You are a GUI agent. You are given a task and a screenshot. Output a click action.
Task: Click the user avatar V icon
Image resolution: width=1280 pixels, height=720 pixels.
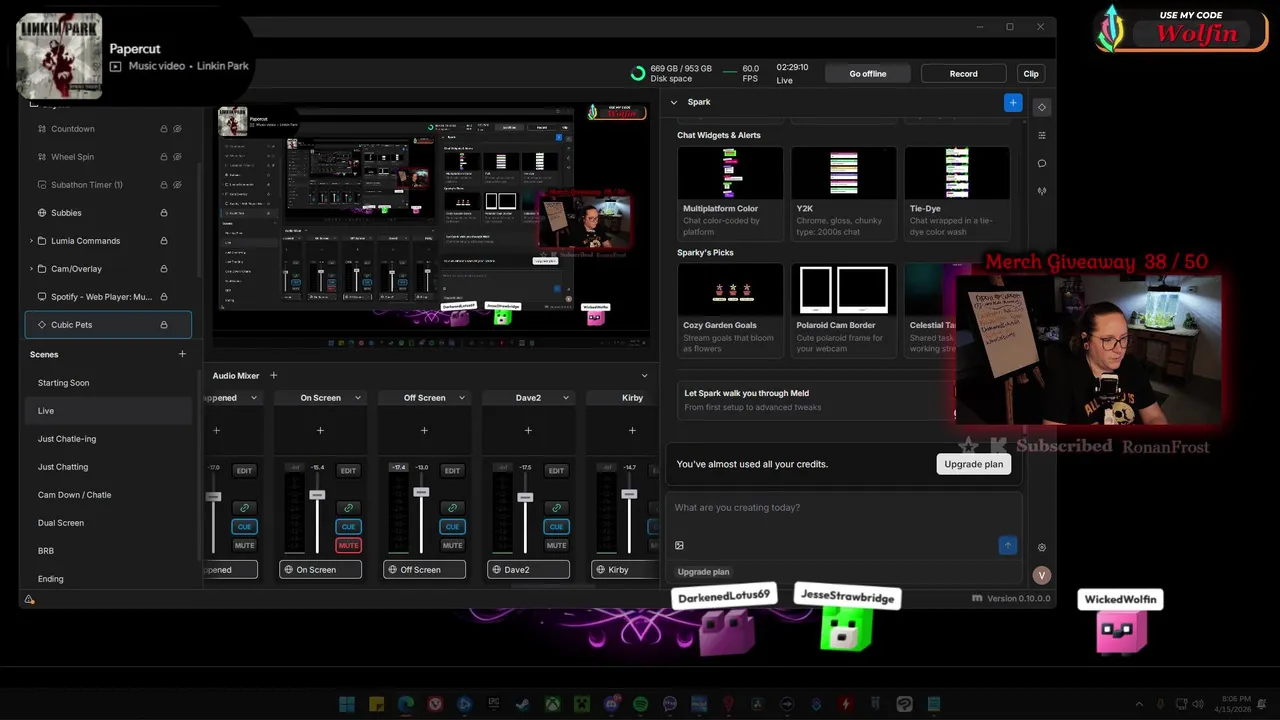click(x=1042, y=575)
